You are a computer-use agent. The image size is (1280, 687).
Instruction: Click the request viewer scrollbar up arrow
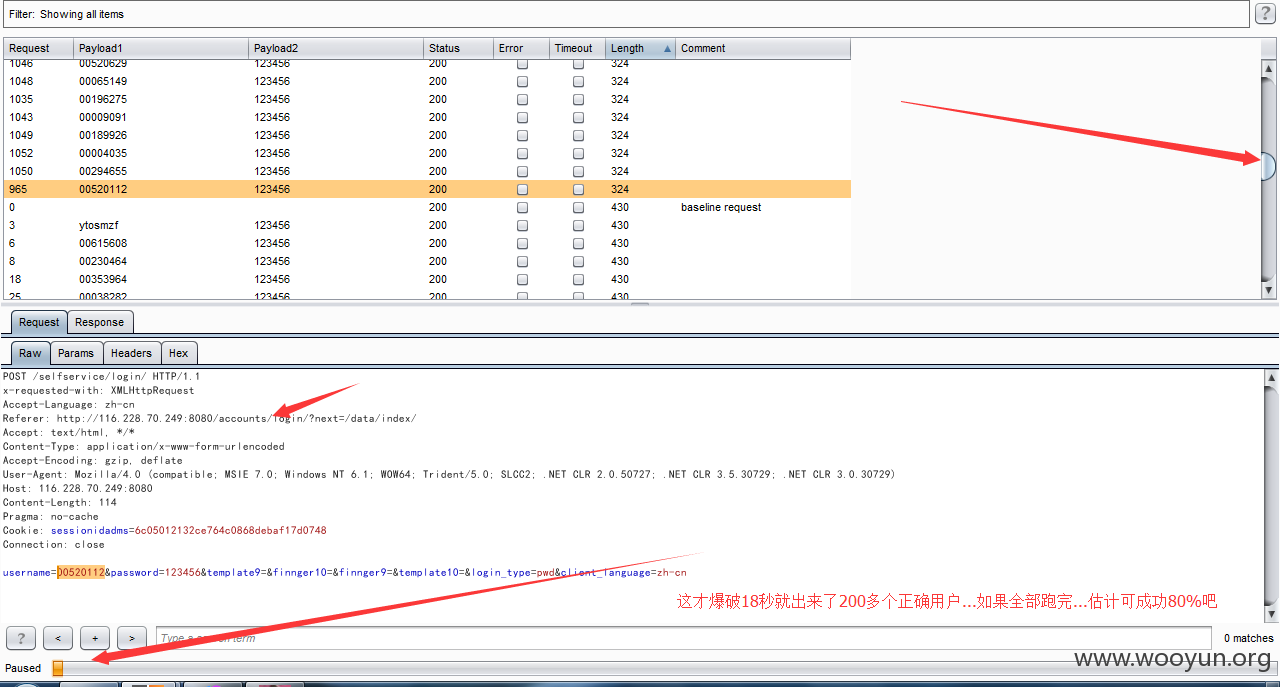1271,378
